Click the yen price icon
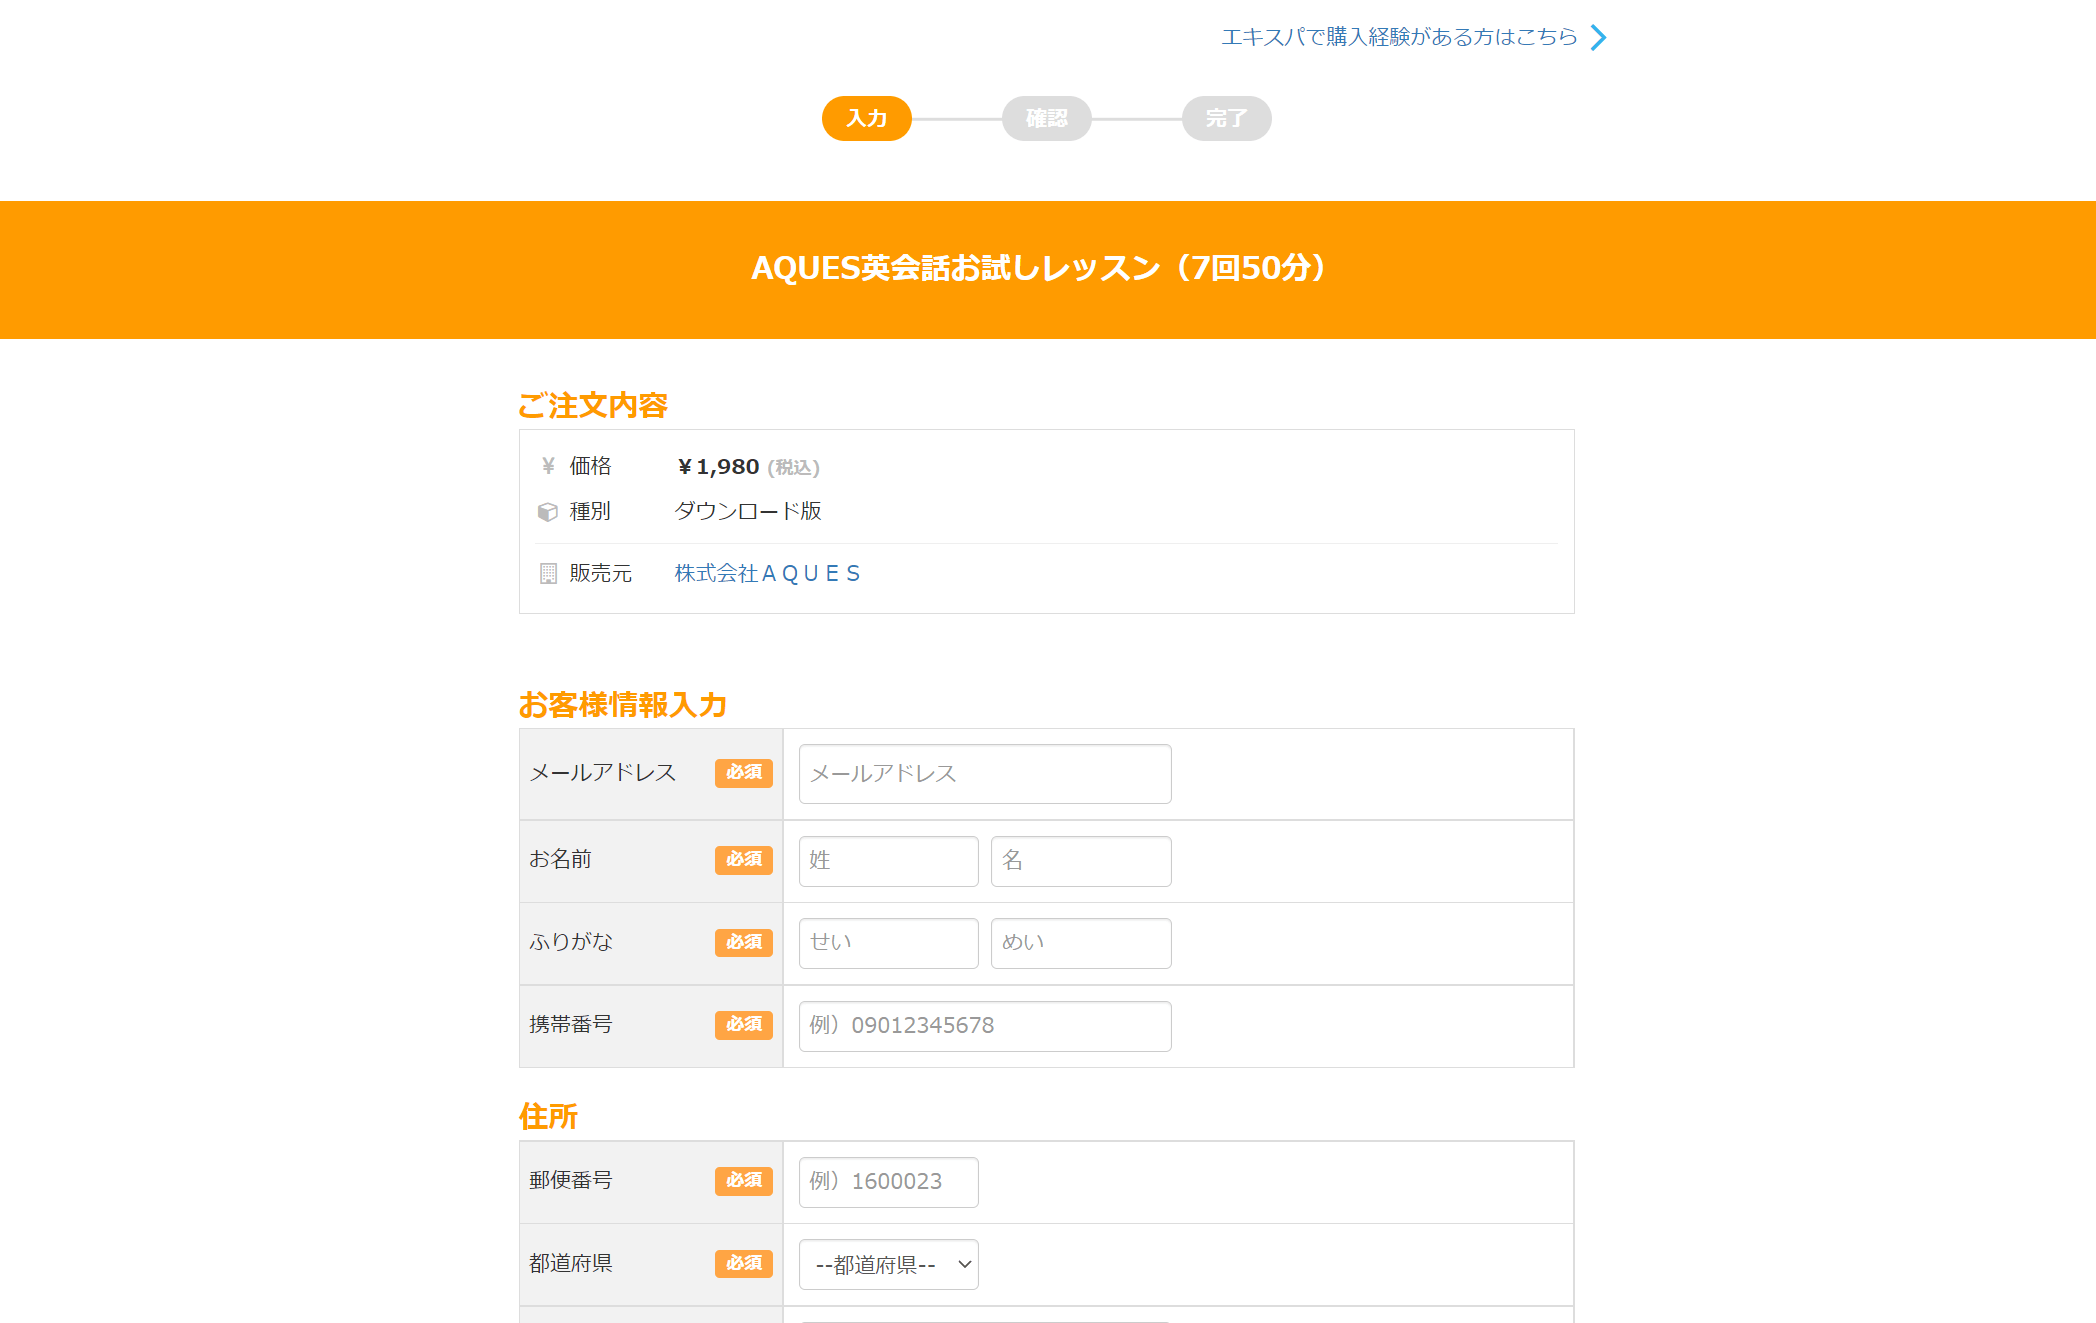Screen dimensions: 2096x1323 (x=548, y=466)
